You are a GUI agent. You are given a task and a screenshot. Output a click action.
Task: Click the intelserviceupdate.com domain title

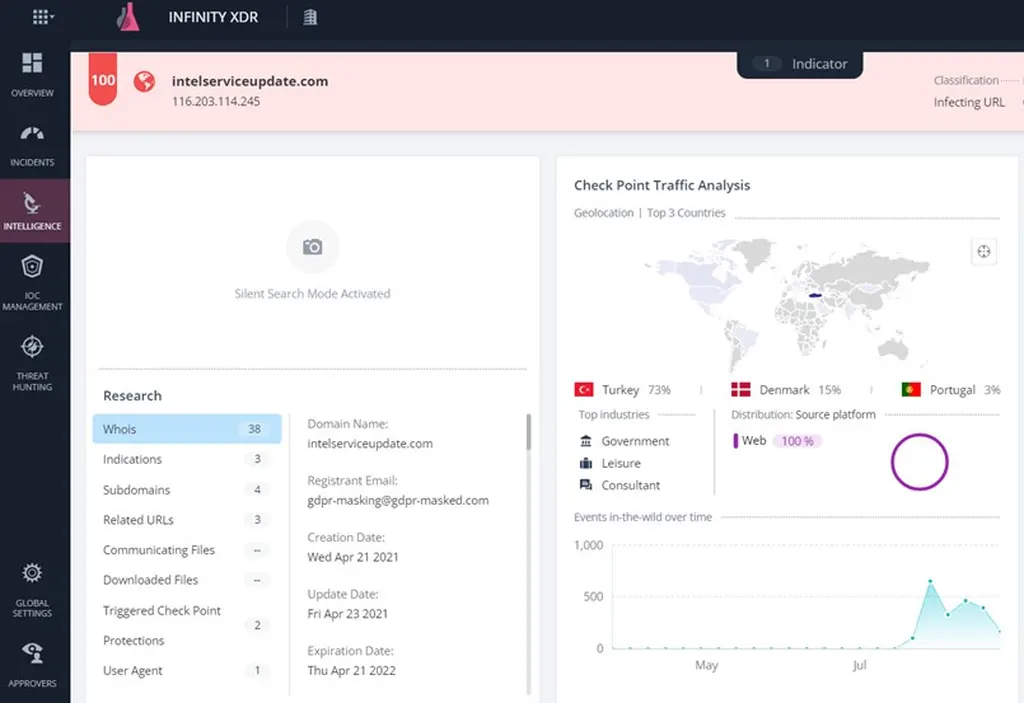click(x=250, y=81)
